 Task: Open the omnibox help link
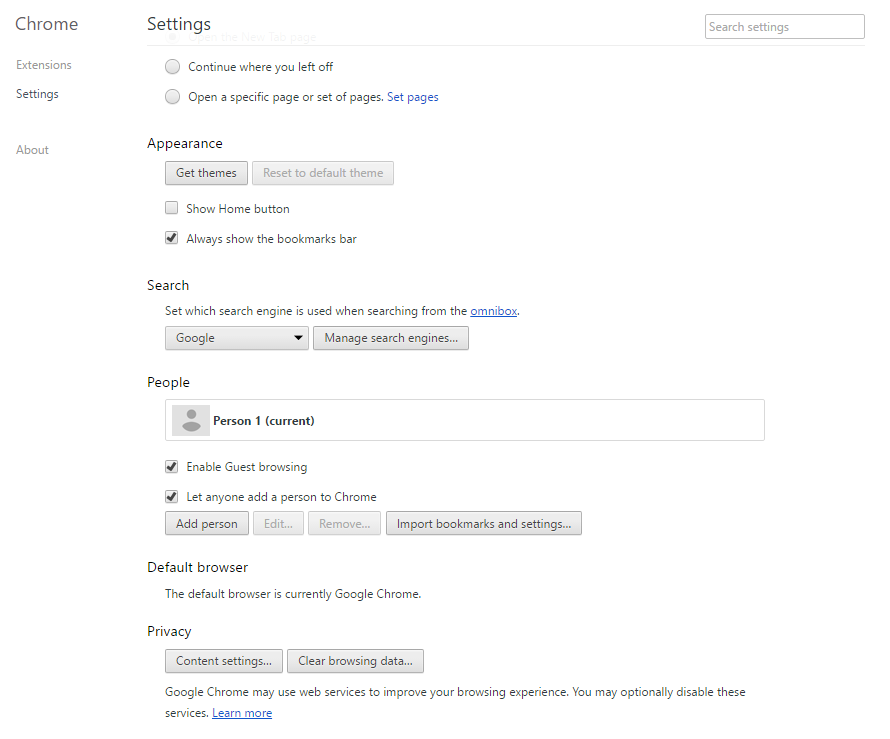[494, 311]
